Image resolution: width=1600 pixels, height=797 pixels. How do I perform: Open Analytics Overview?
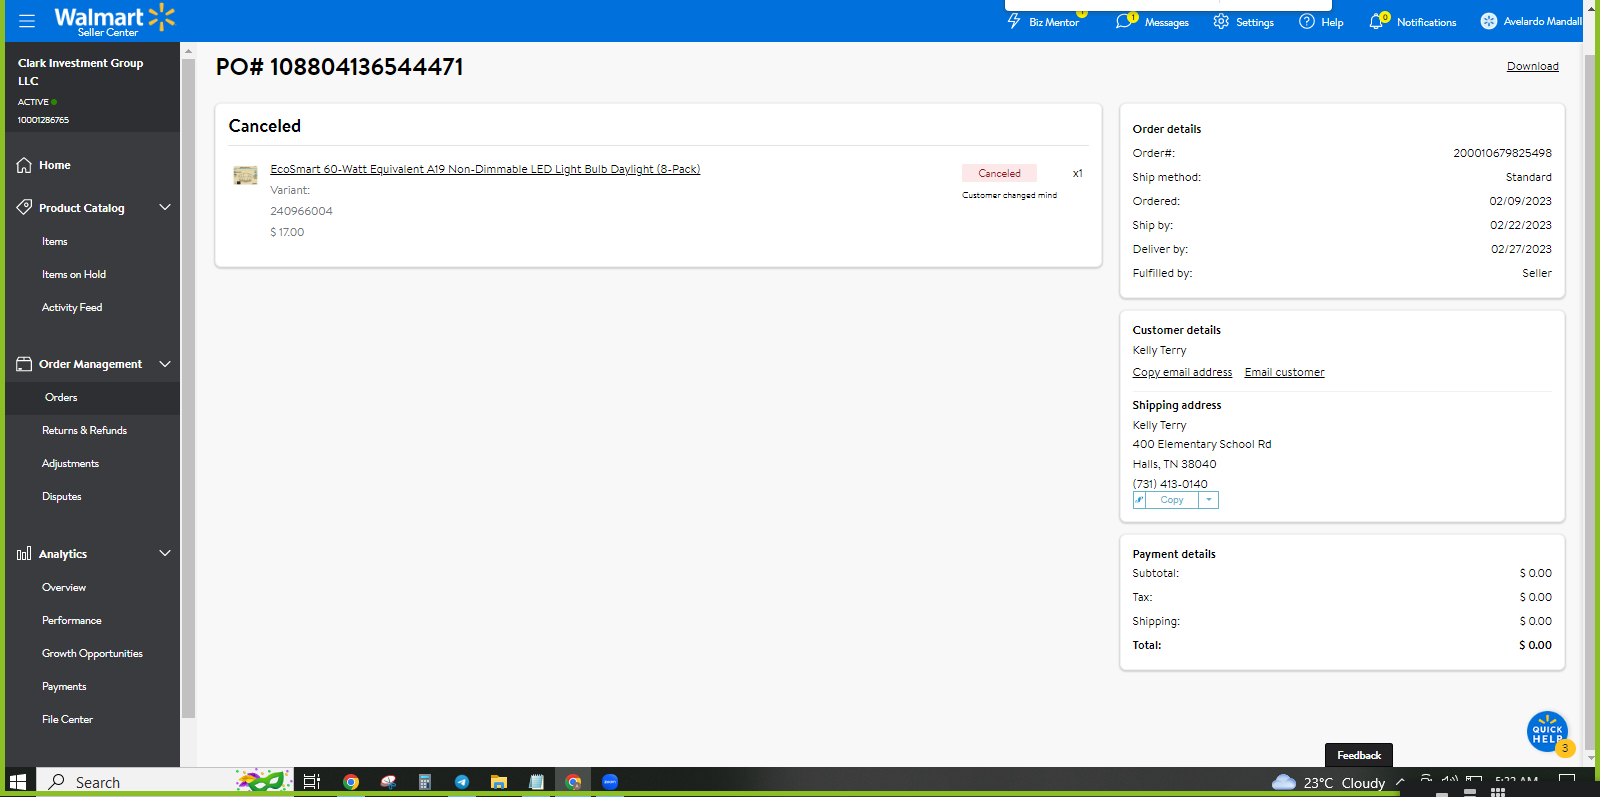point(64,587)
